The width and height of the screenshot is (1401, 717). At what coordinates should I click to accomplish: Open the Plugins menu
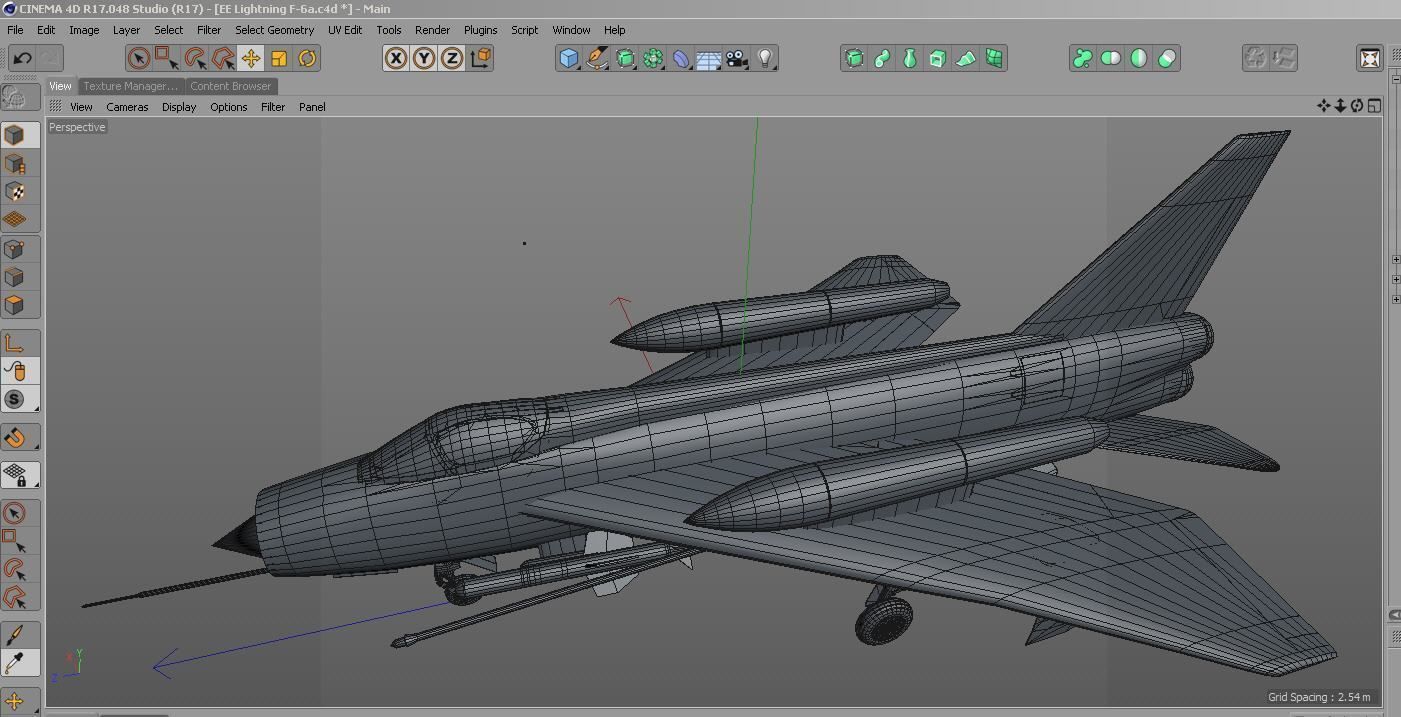pyautogui.click(x=480, y=30)
